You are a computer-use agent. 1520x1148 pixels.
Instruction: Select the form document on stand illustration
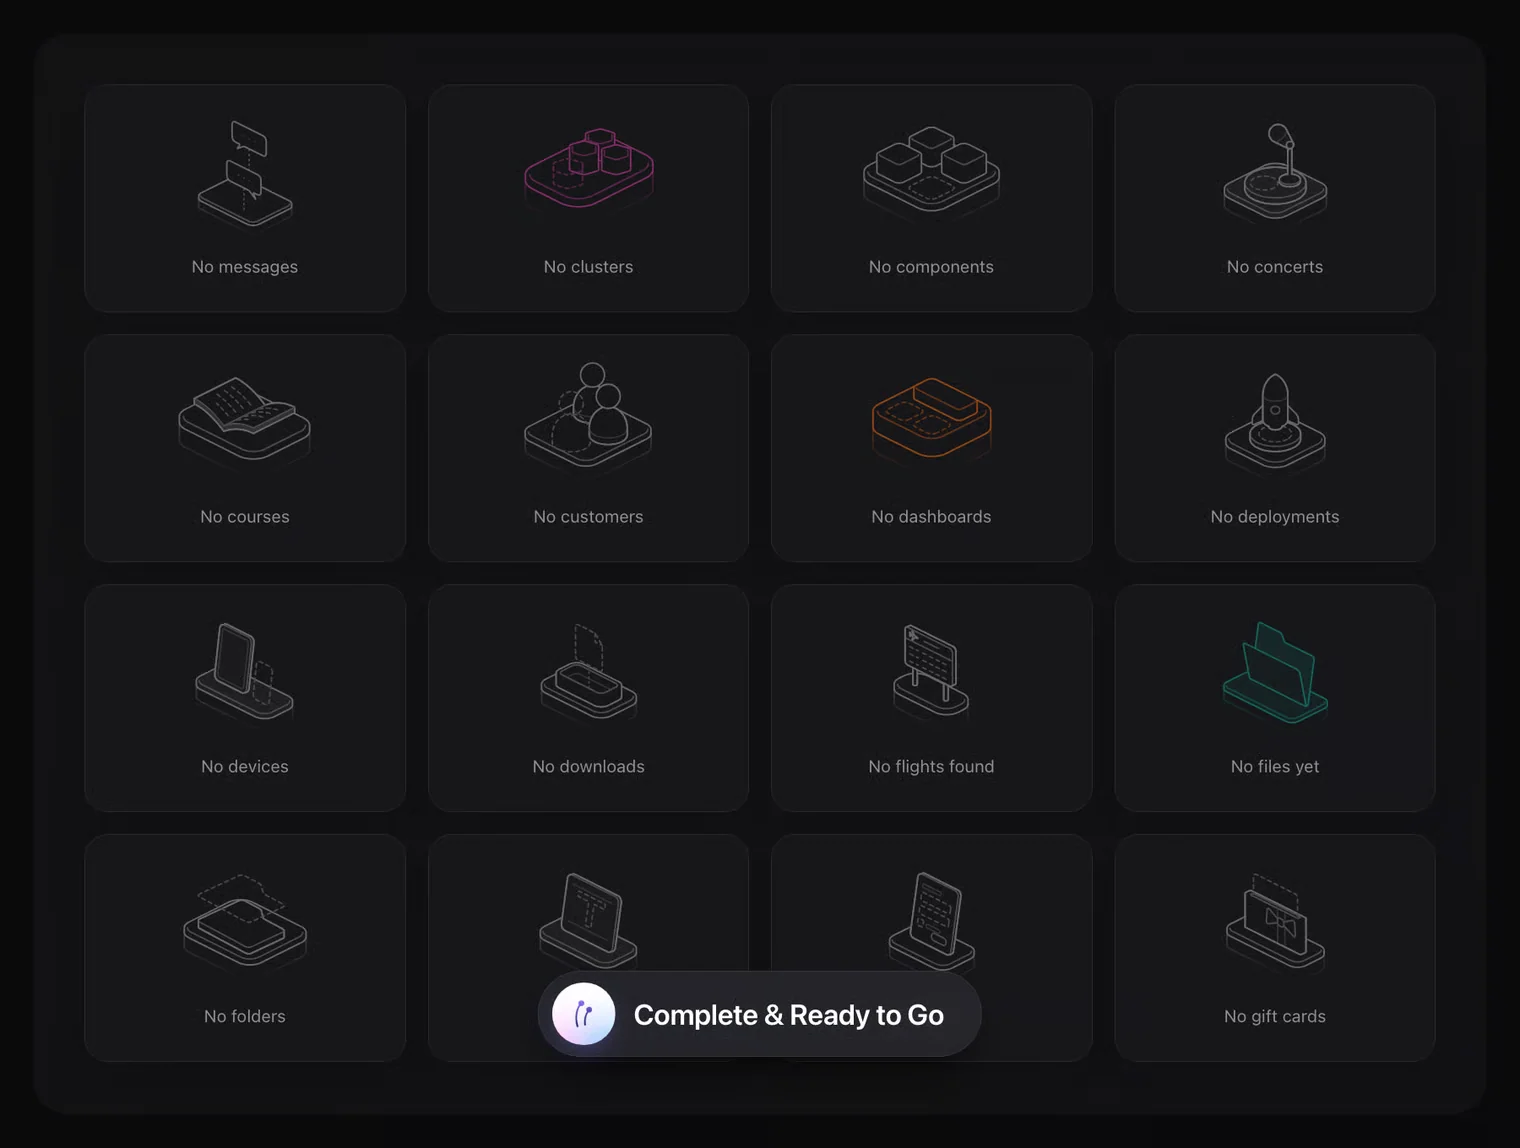click(x=931, y=921)
